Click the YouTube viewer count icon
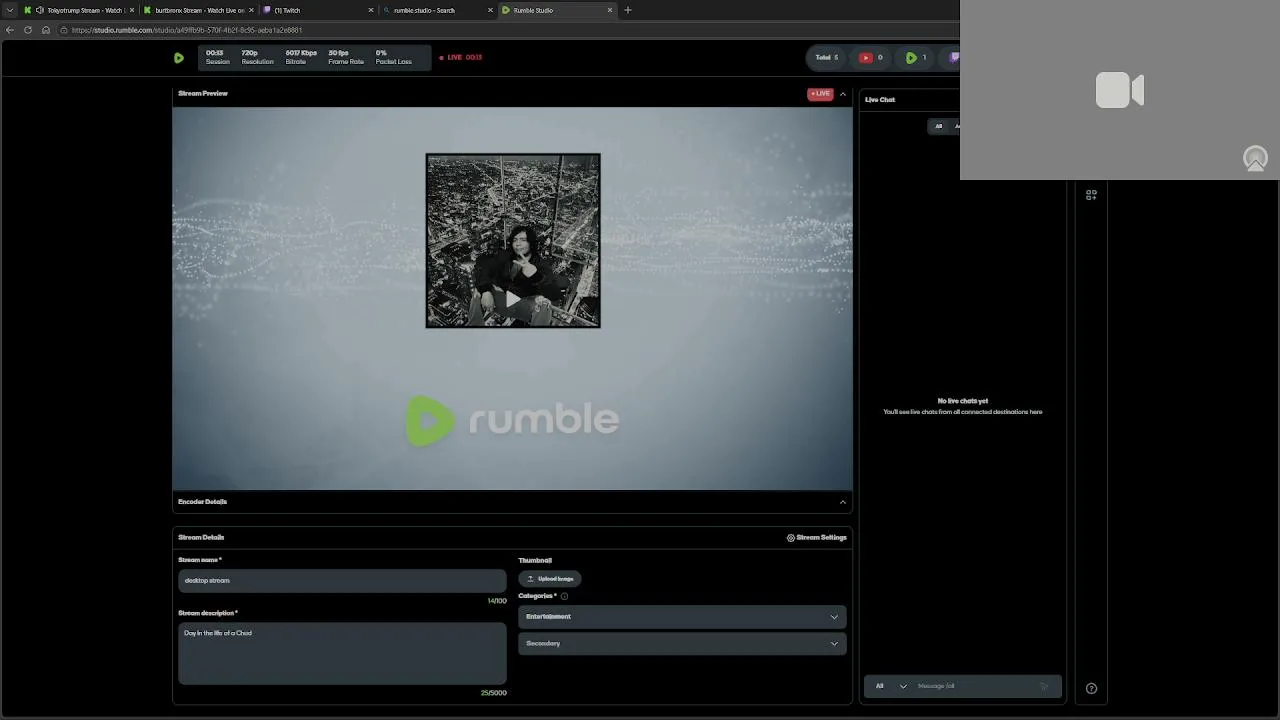 tap(866, 58)
